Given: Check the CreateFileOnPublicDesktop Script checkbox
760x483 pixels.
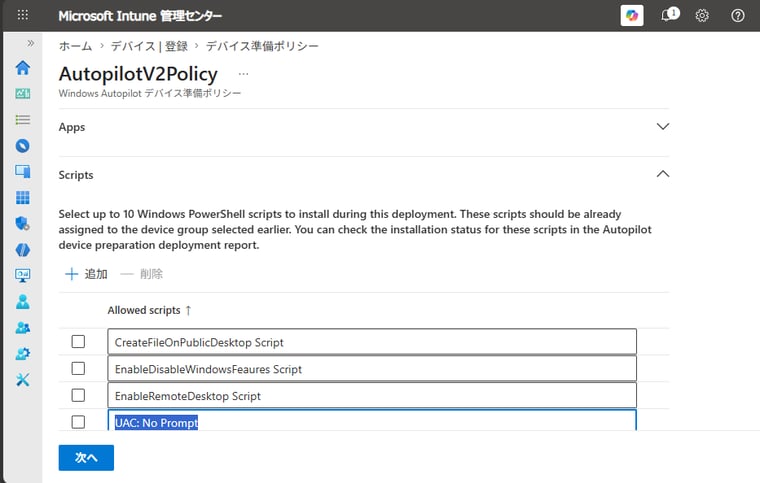Looking at the screenshot, I should tap(78, 342).
